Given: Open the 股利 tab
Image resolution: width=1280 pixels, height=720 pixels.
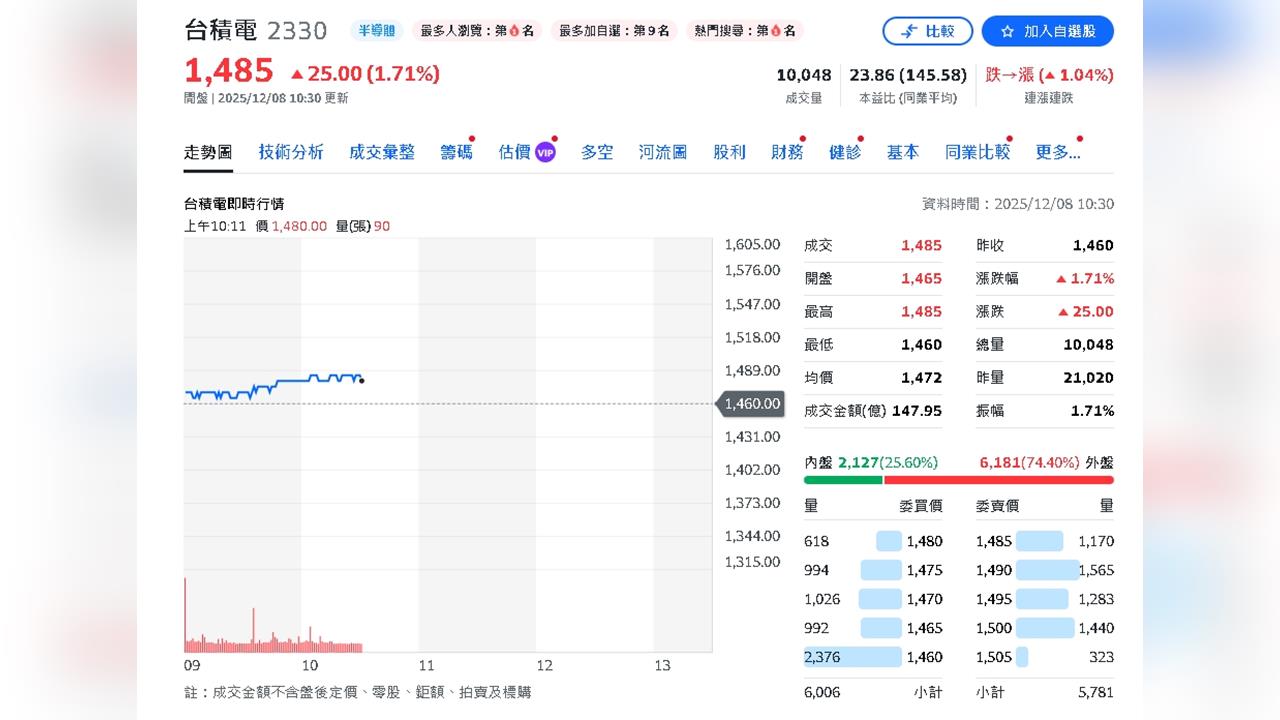Looking at the screenshot, I should (729, 151).
